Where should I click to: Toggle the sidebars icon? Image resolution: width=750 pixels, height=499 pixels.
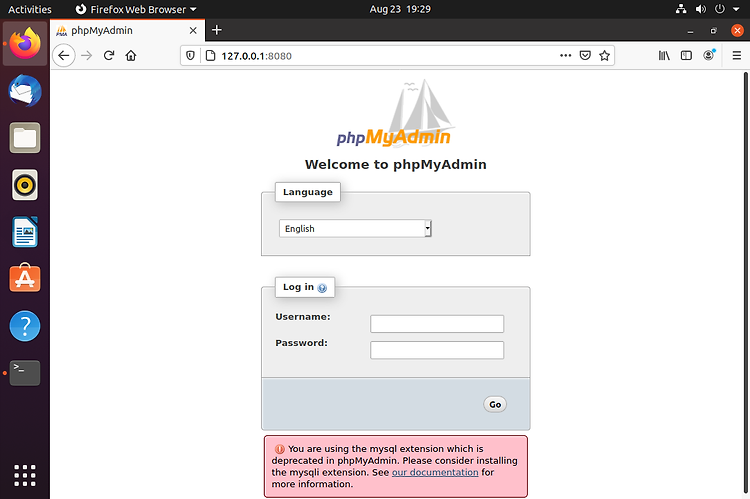[686, 55]
